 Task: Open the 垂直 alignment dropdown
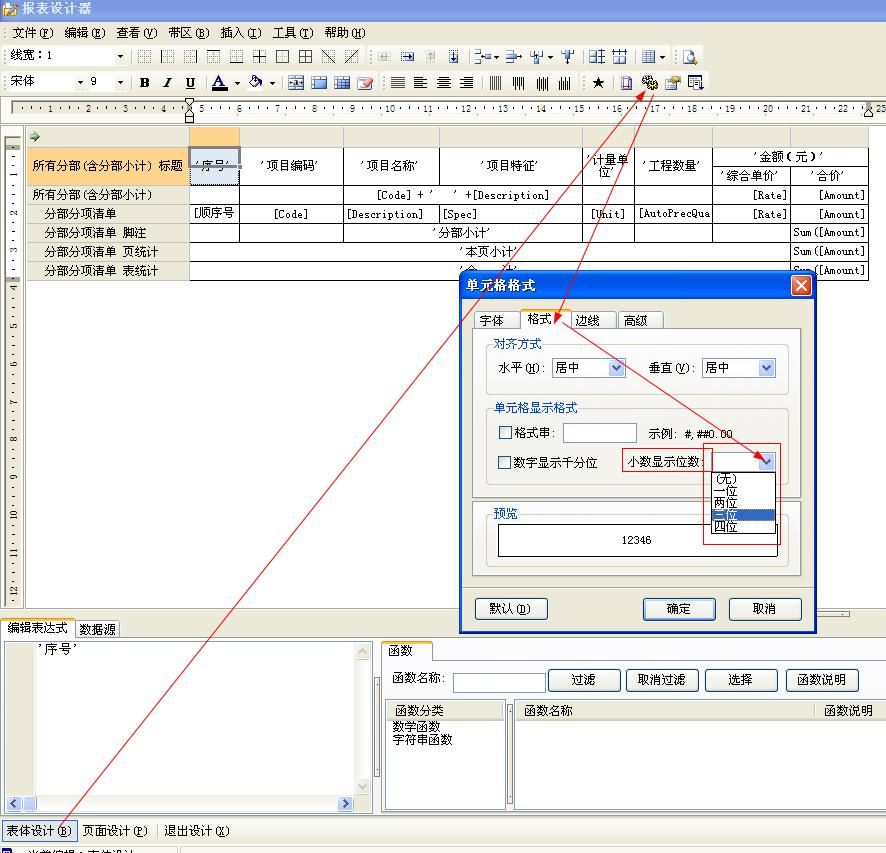(x=766, y=368)
